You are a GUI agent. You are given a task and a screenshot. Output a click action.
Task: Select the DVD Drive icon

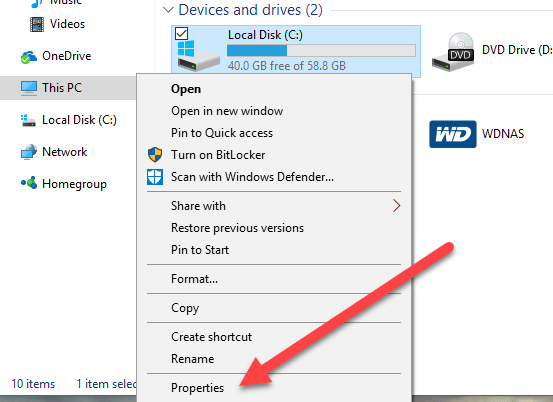[454, 52]
